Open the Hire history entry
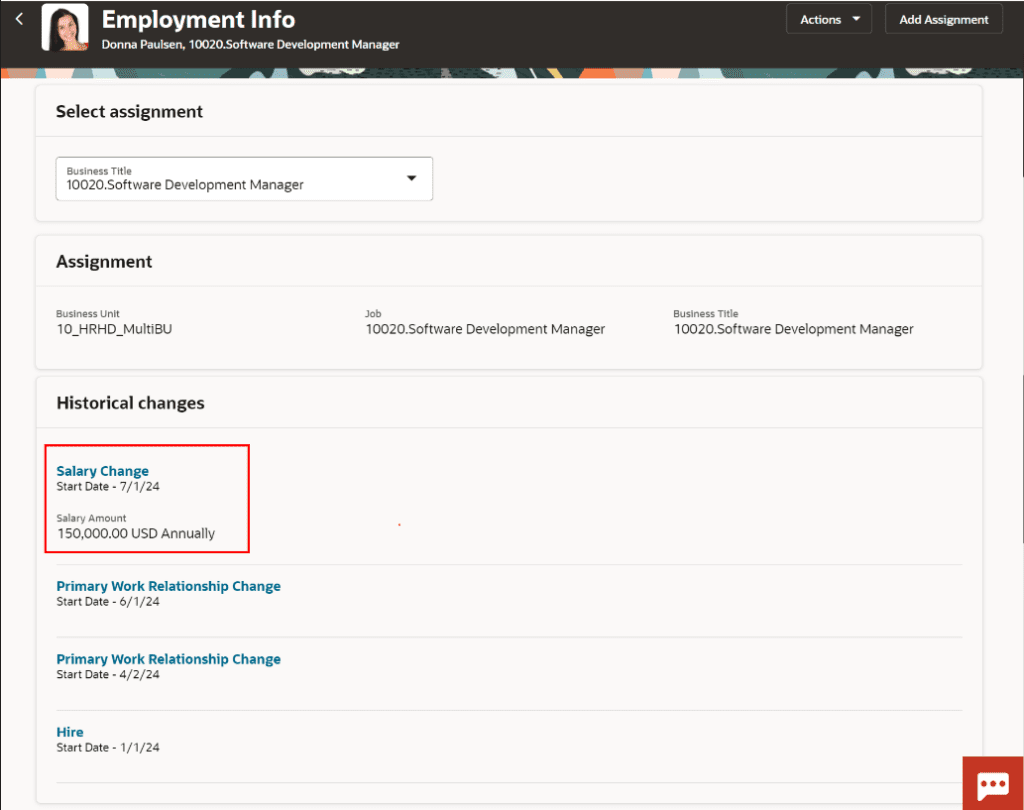 tap(70, 732)
